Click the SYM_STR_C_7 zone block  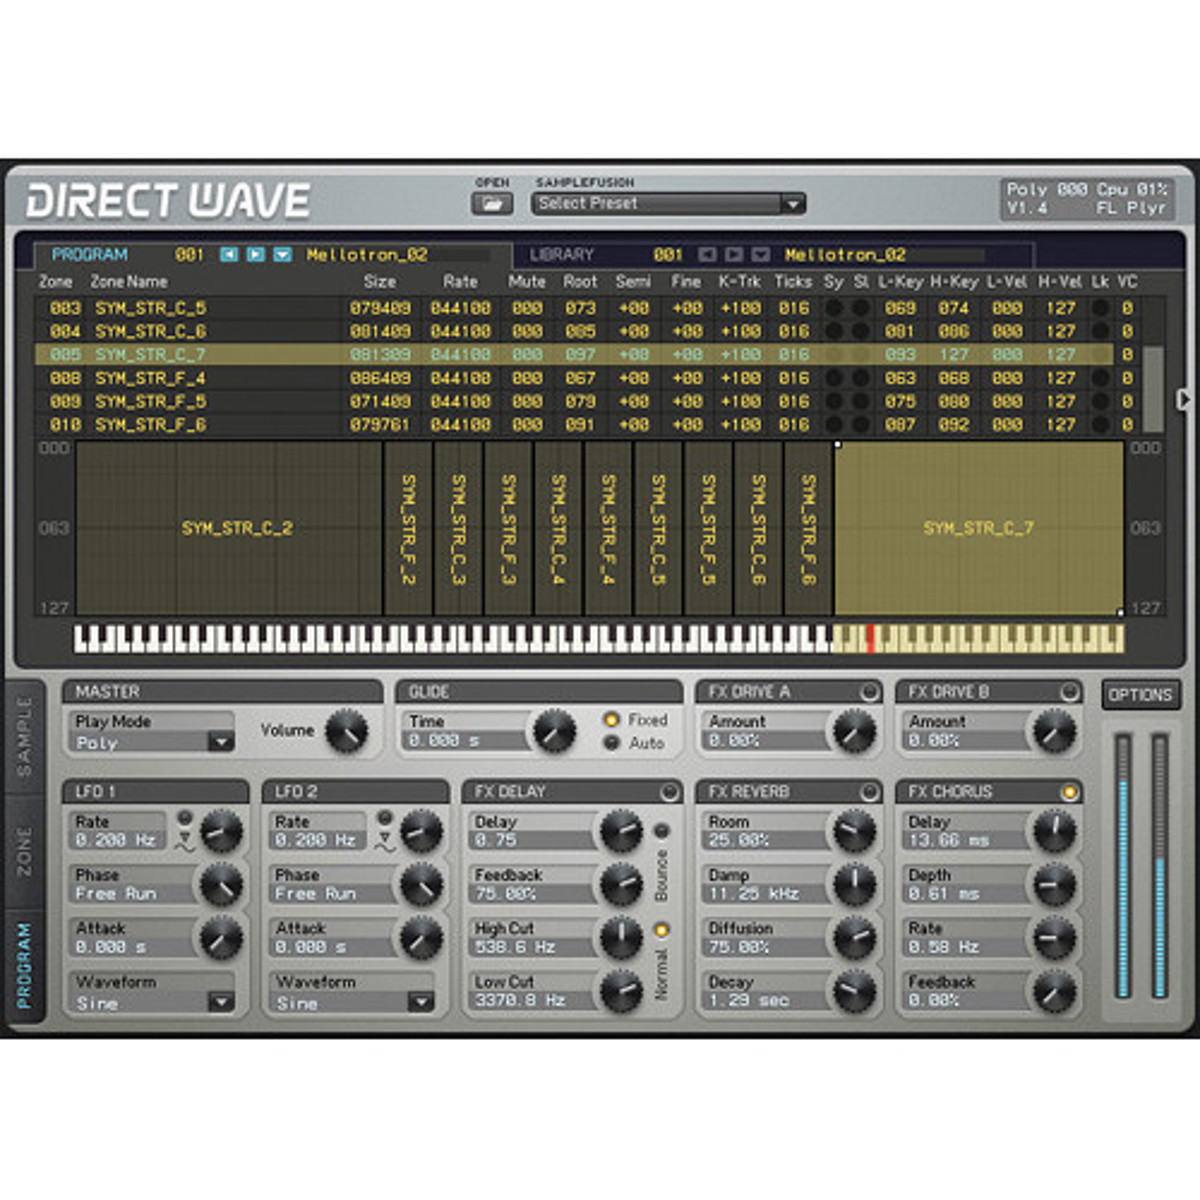point(979,528)
